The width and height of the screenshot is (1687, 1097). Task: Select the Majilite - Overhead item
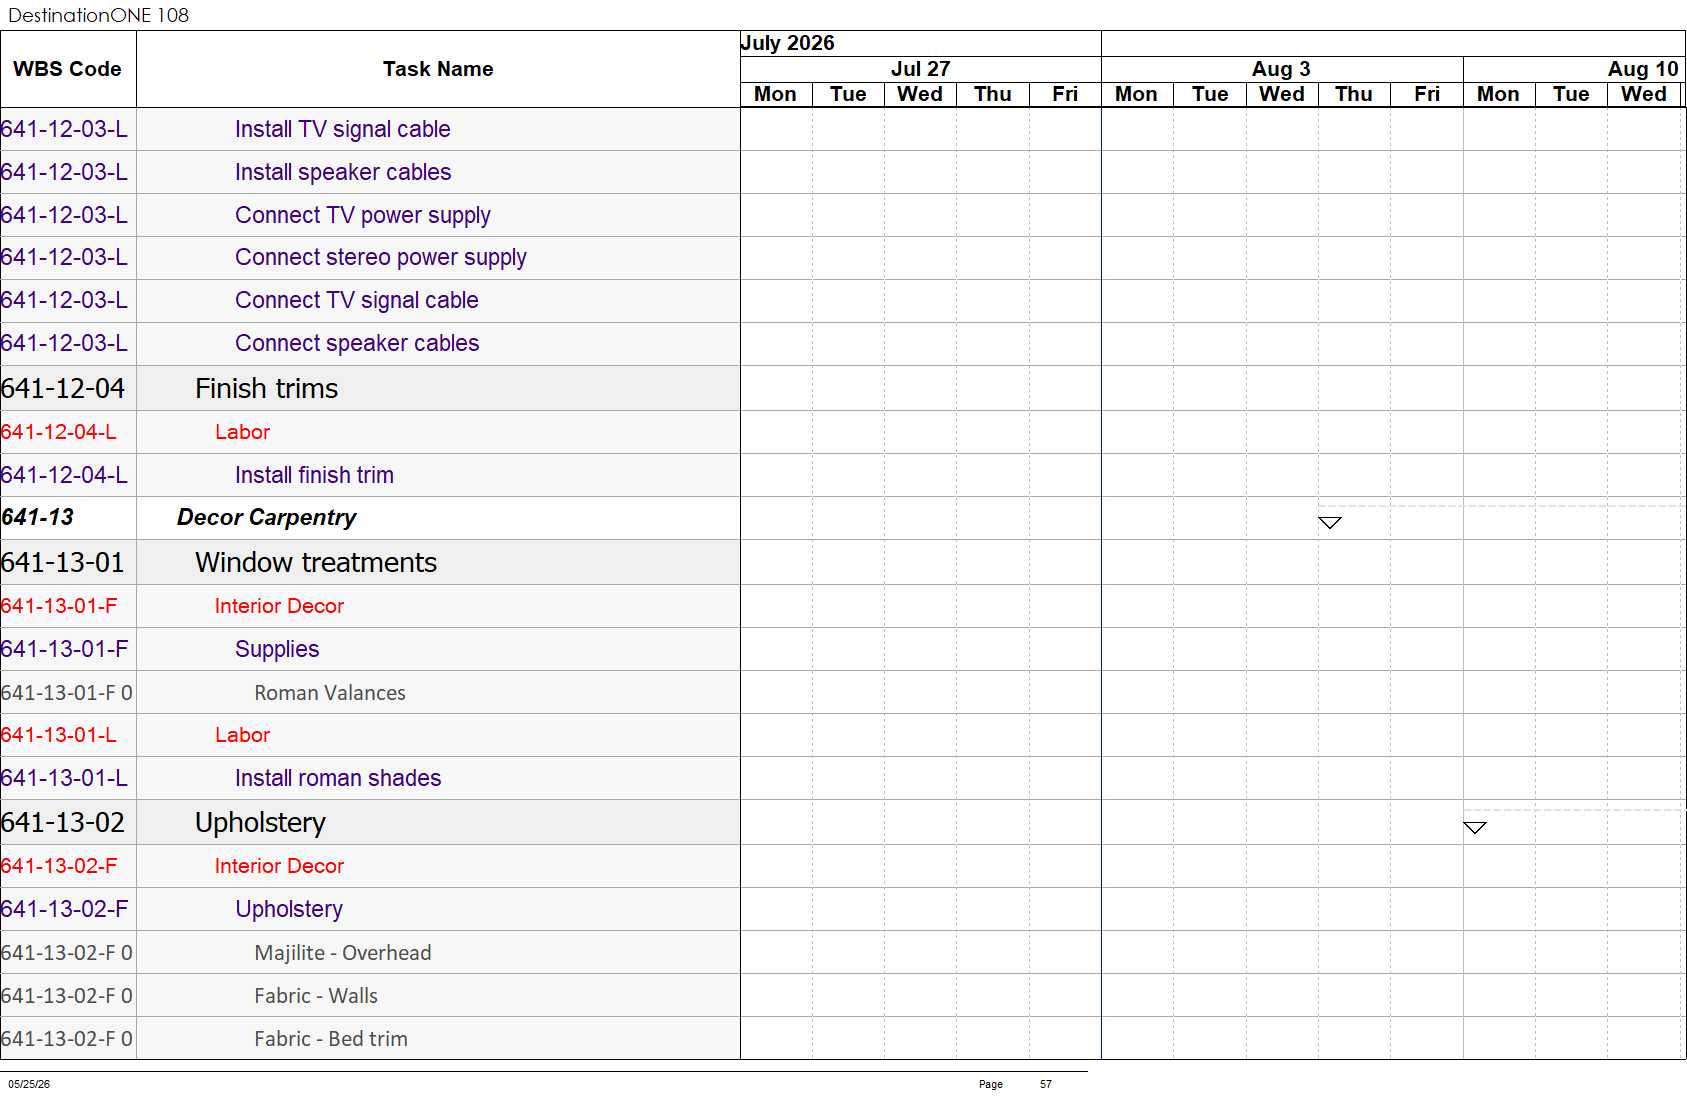[x=343, y=953]
